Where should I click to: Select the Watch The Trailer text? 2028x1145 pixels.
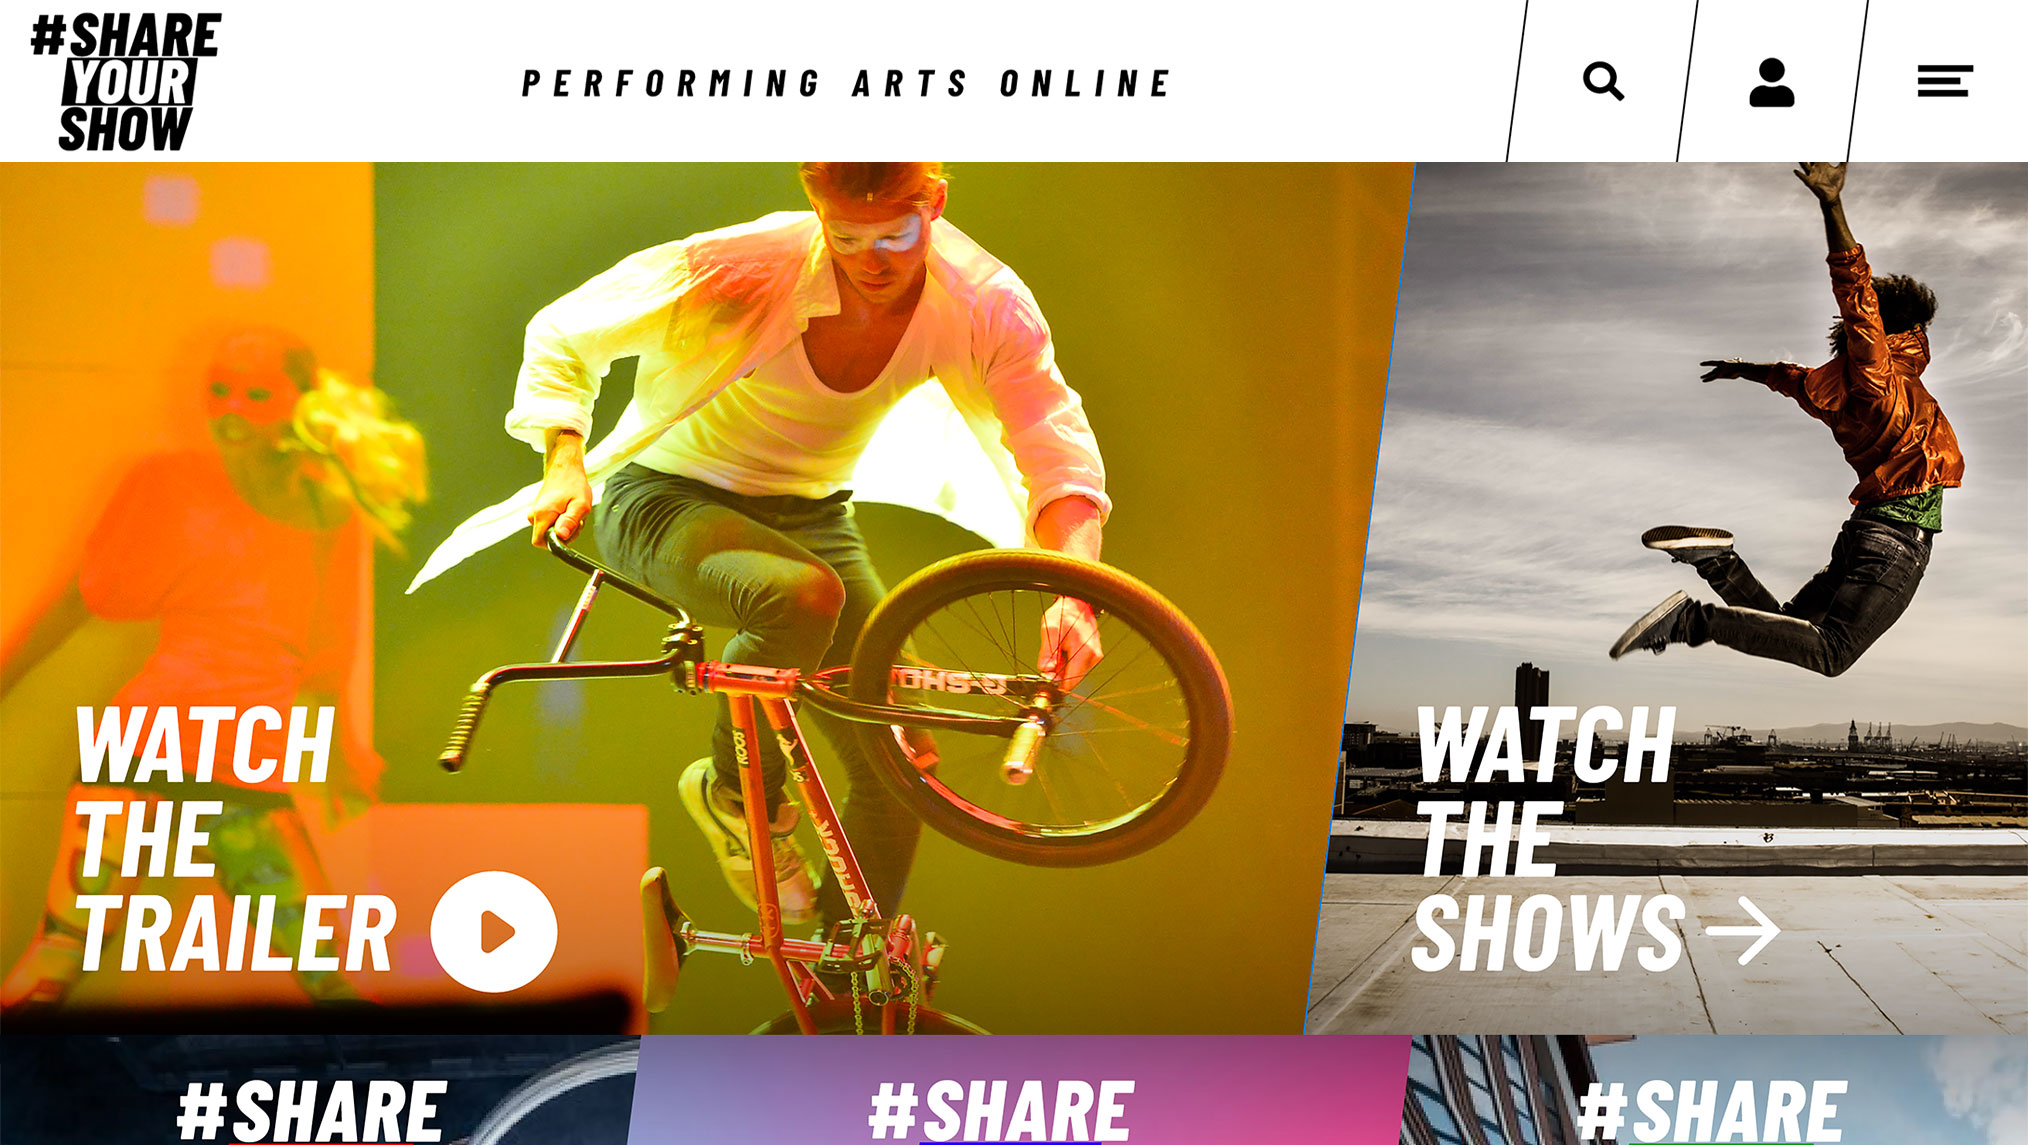coord(235,838)
